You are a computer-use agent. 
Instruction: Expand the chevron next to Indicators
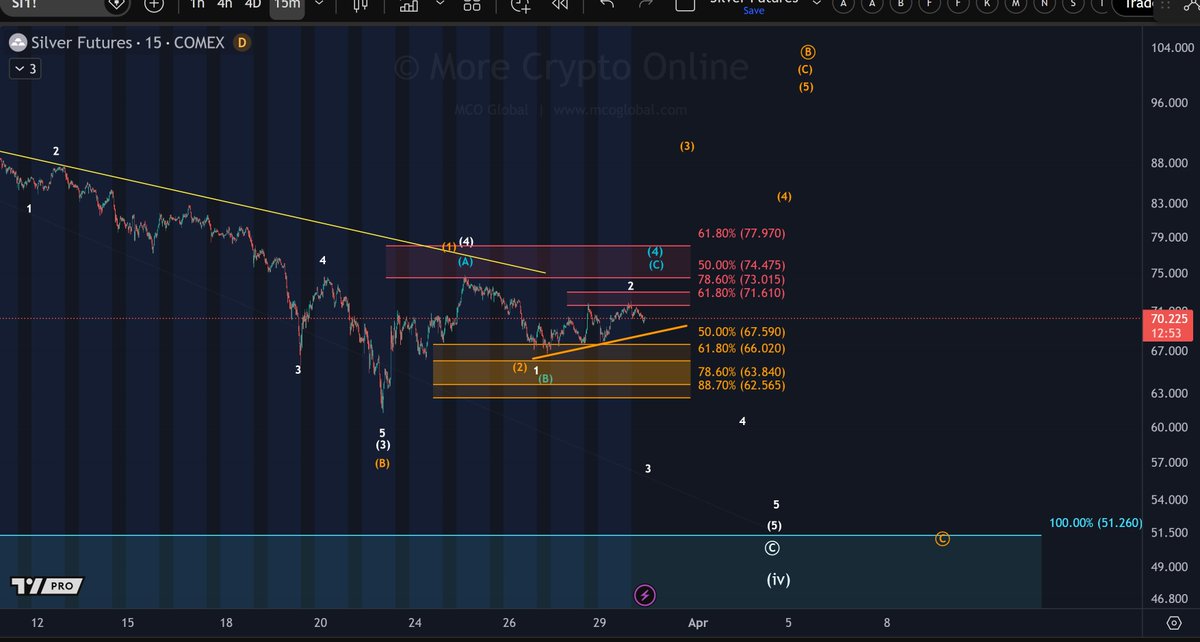tap(440, 5)
